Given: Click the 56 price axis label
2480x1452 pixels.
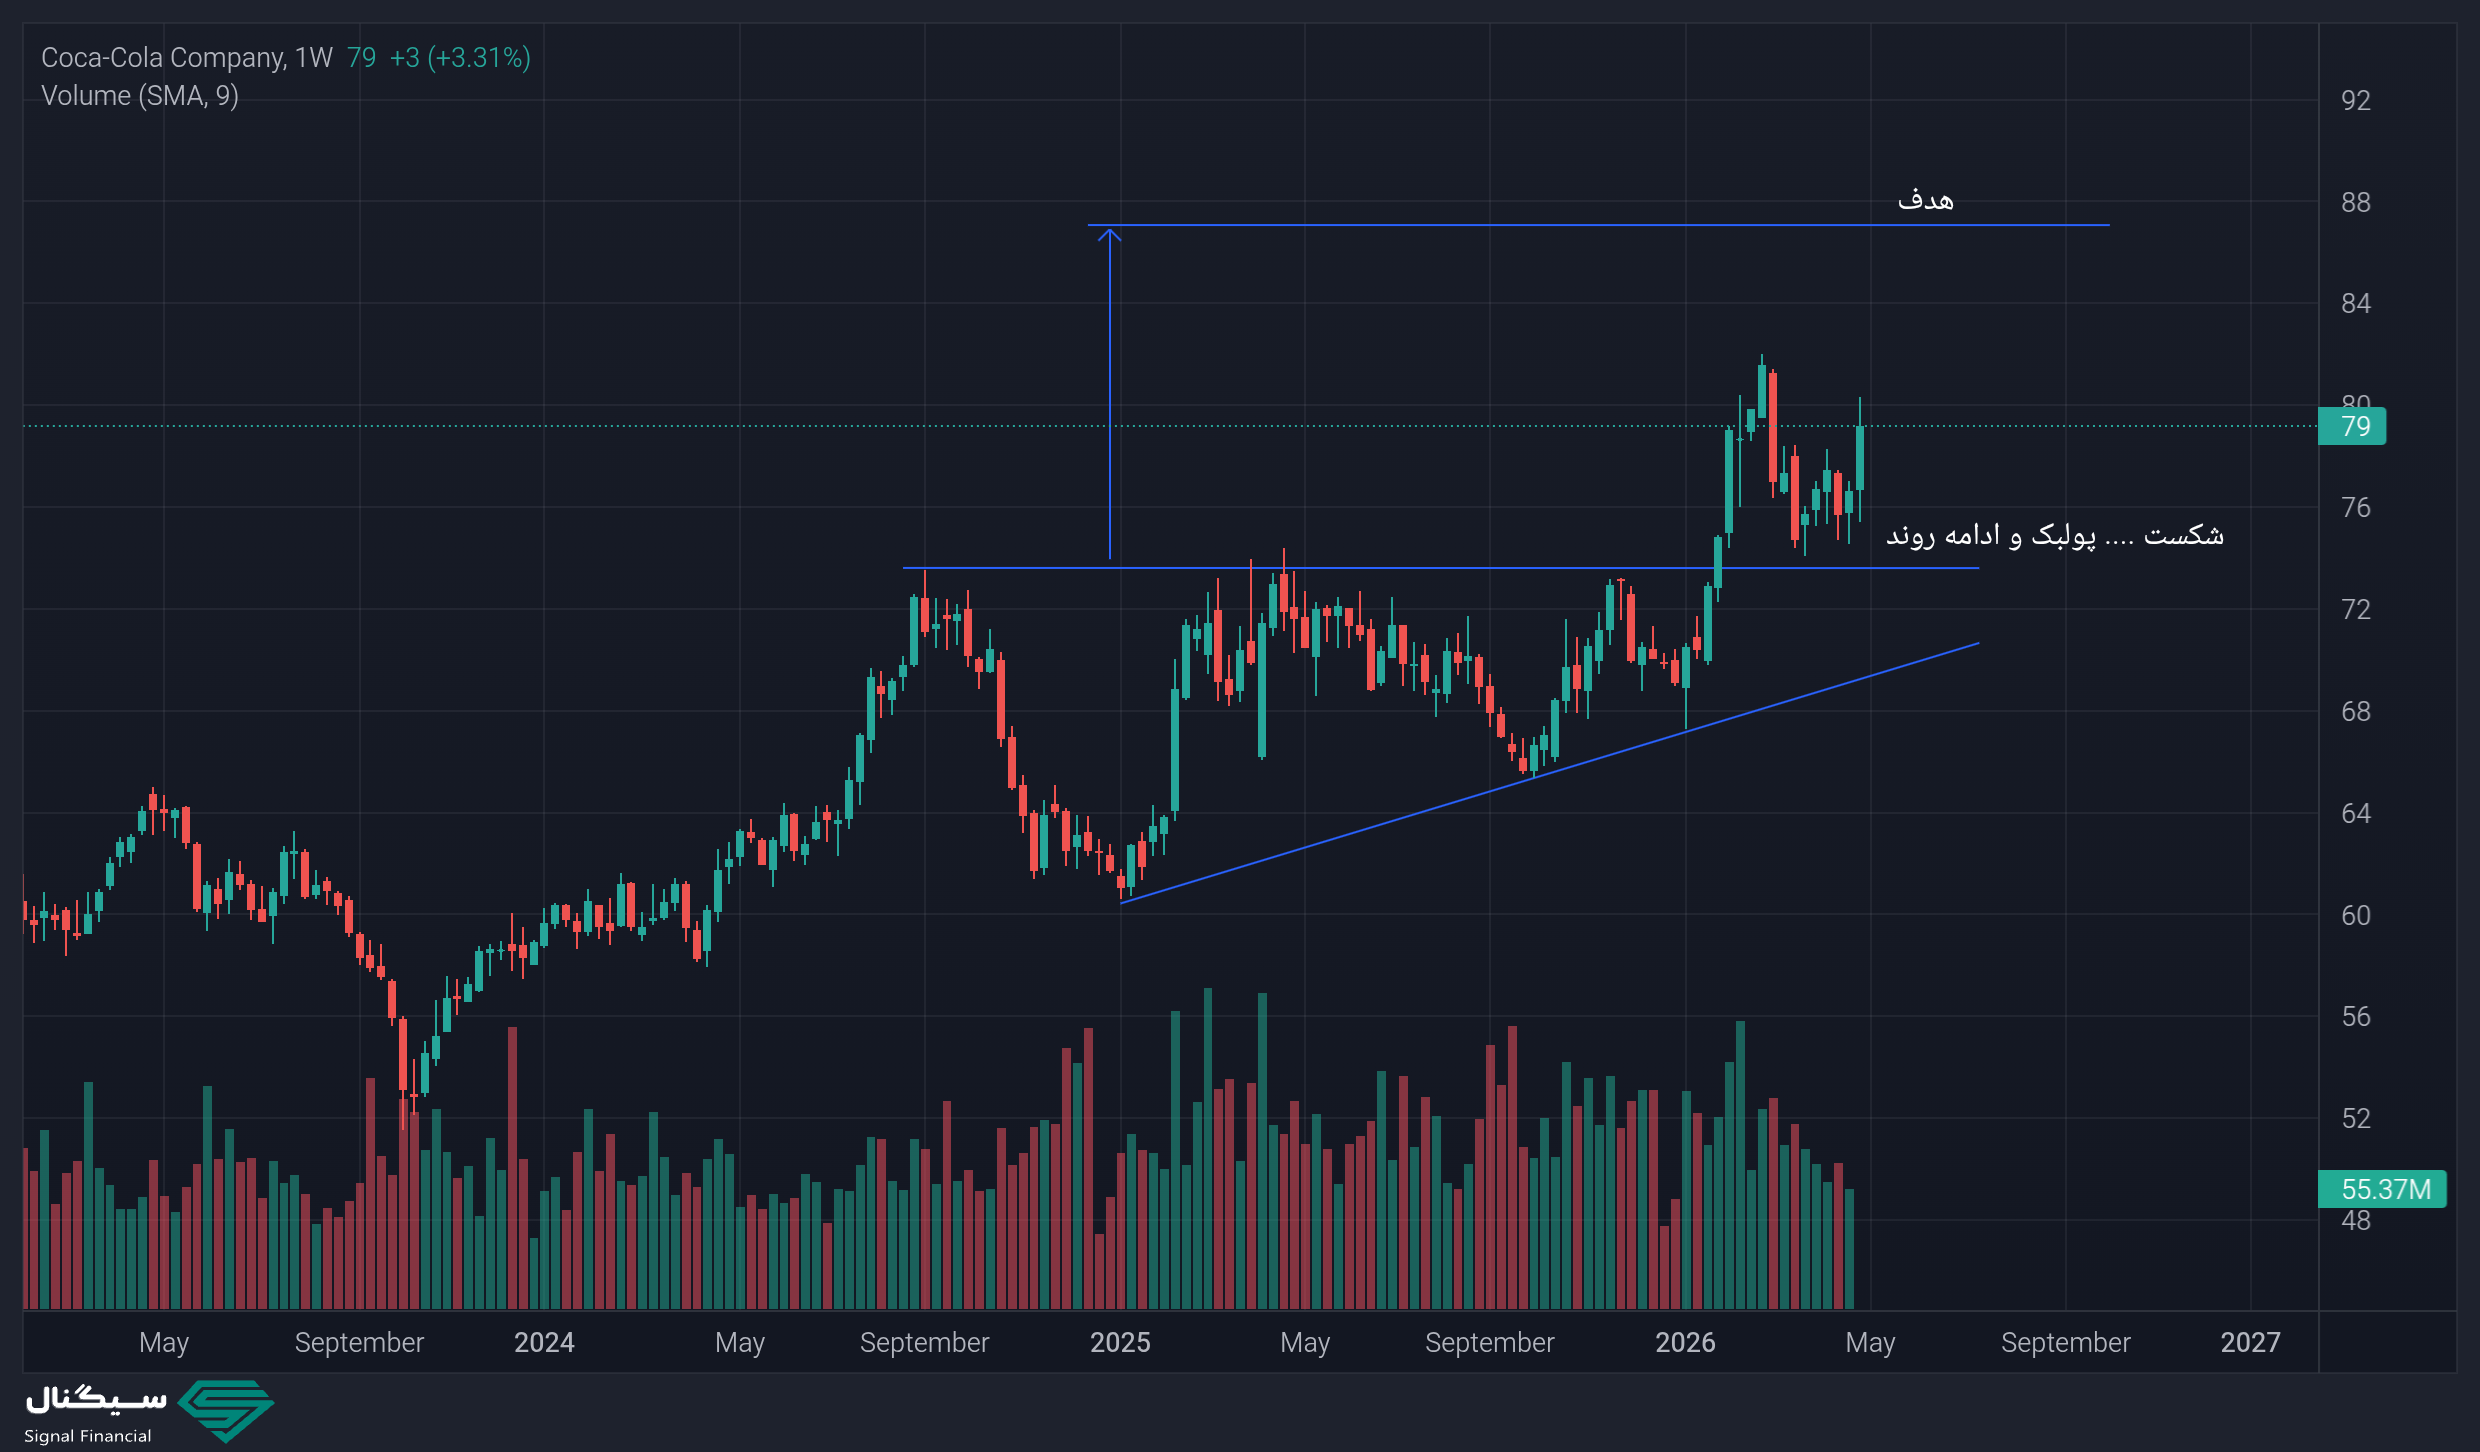Looking at the screenshot, I should coord(2356,1016).
